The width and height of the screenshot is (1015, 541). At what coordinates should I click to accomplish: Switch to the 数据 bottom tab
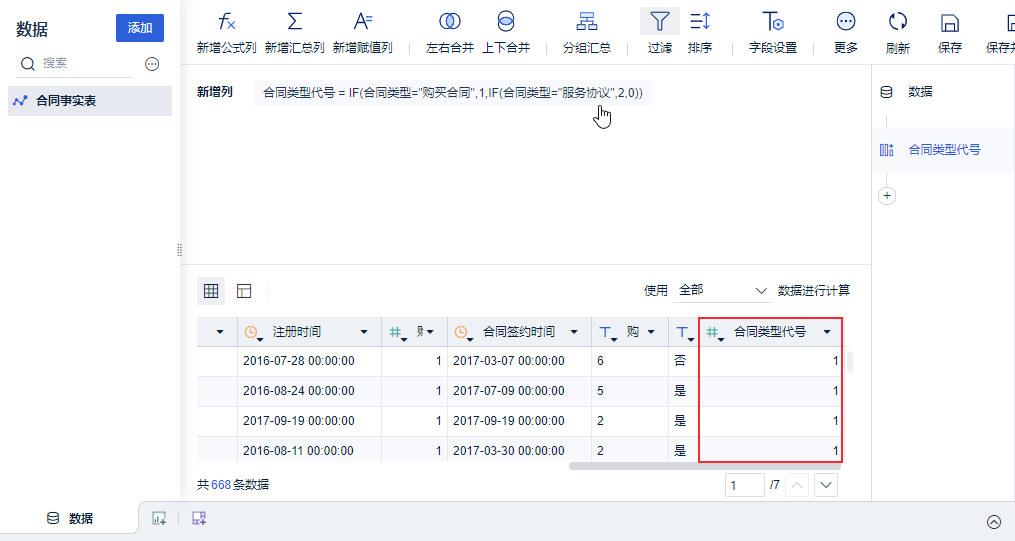coord(70,518)
